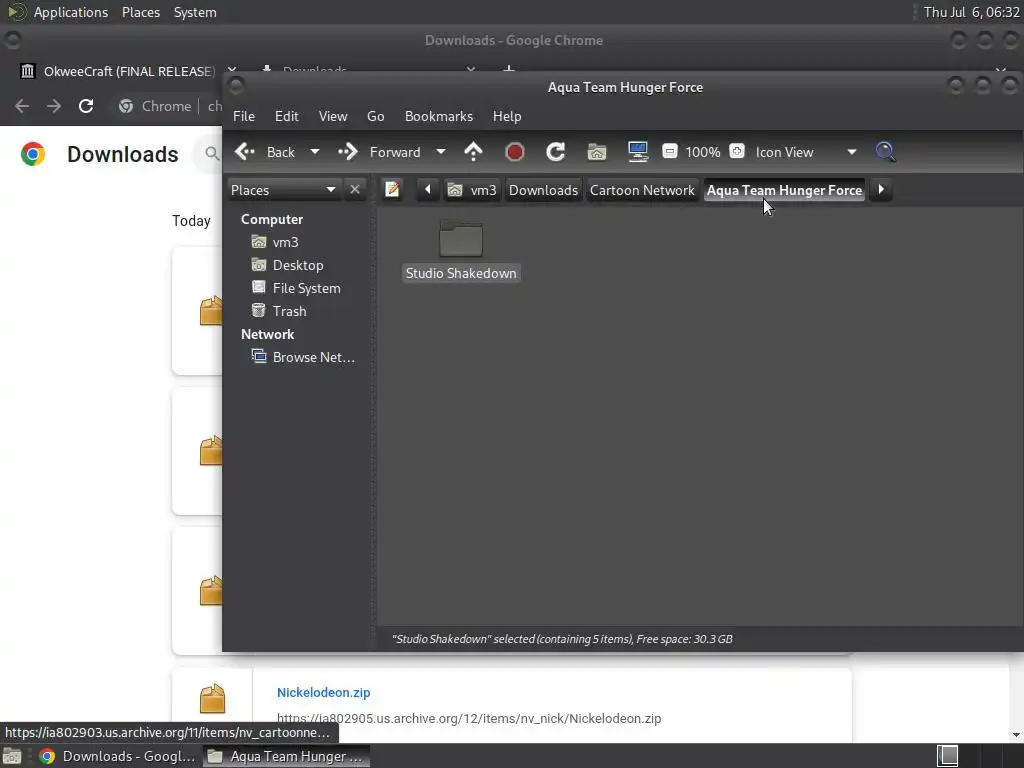Screen dimensions: 1024x768
Task: Click the vm3 path bar button
Action: 472,190
